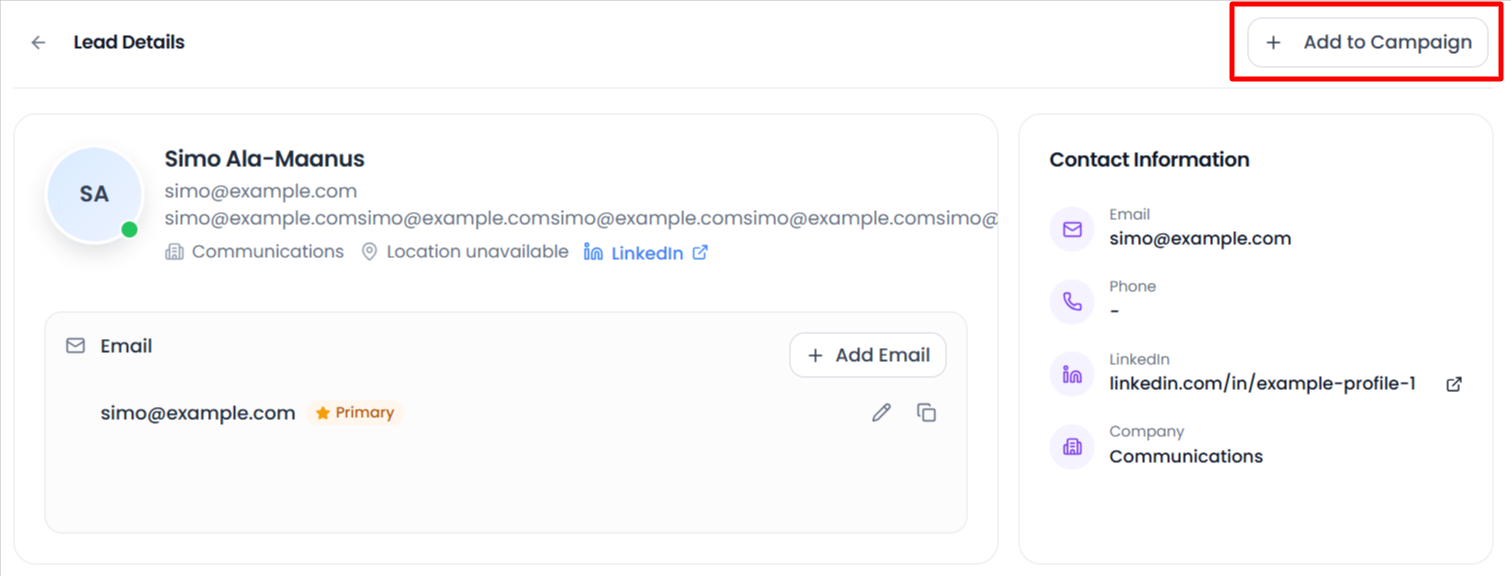Click the Communications building icon under the name
This screenshot has width=1511, height=576.
[x=174, y=252]
